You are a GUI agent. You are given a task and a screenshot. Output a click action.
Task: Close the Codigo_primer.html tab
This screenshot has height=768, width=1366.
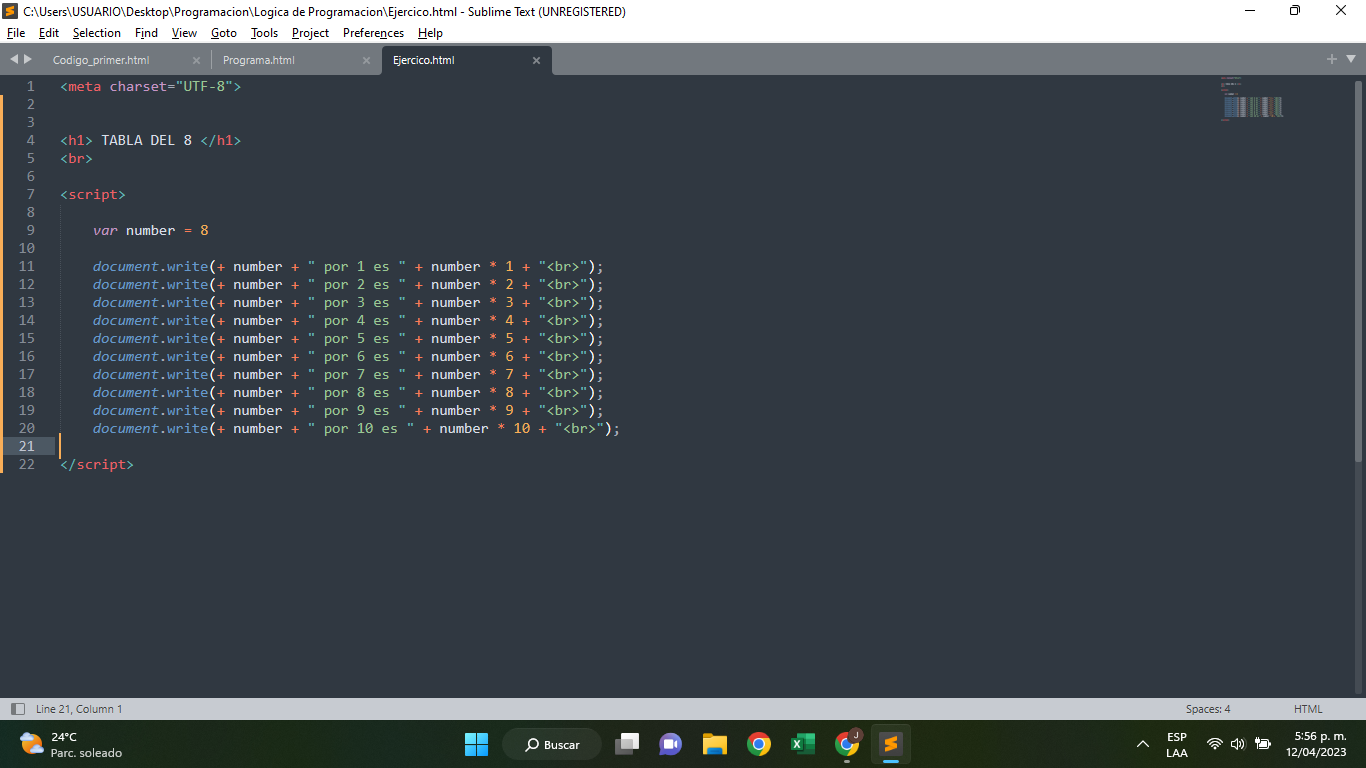[x=196, y=60]
